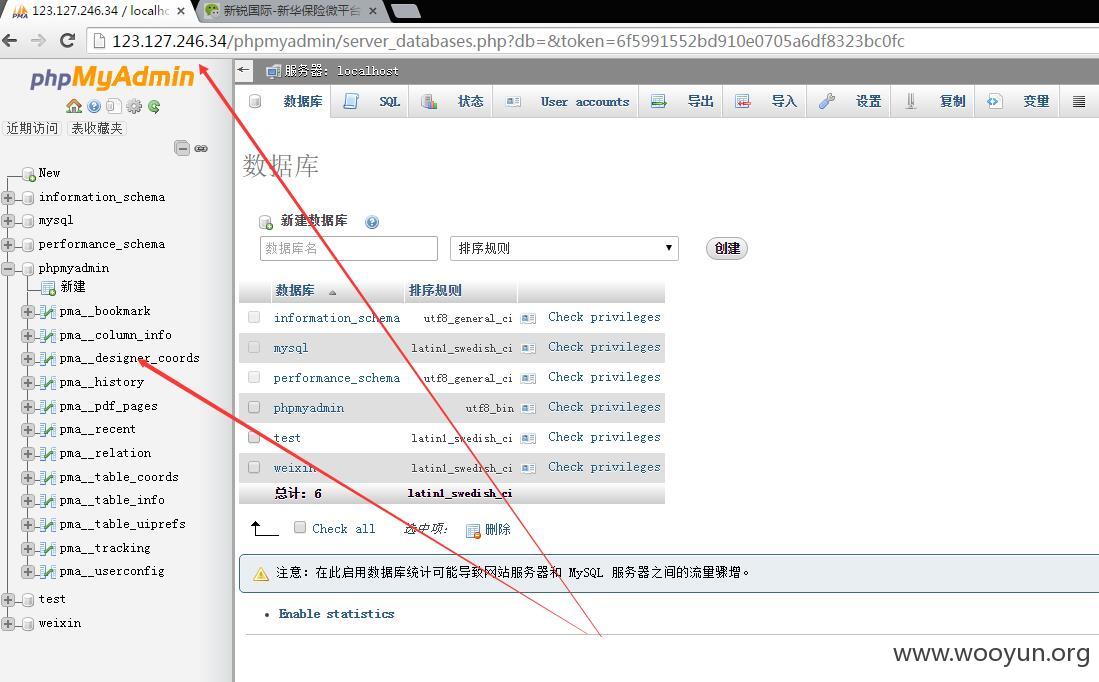The height and width of the screenshot is (682, 1099).
Task: Toggle link with main panel icon
Action: (x=201, y=149)
